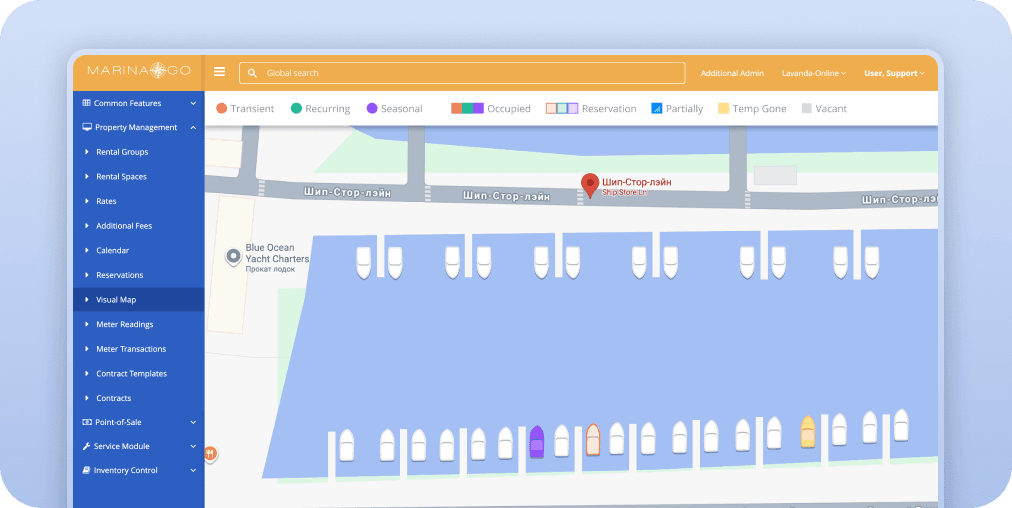This screenshot has width=1012, height=508.
Task: Click the Additional Admin link
Action: (x=732, y=73)
